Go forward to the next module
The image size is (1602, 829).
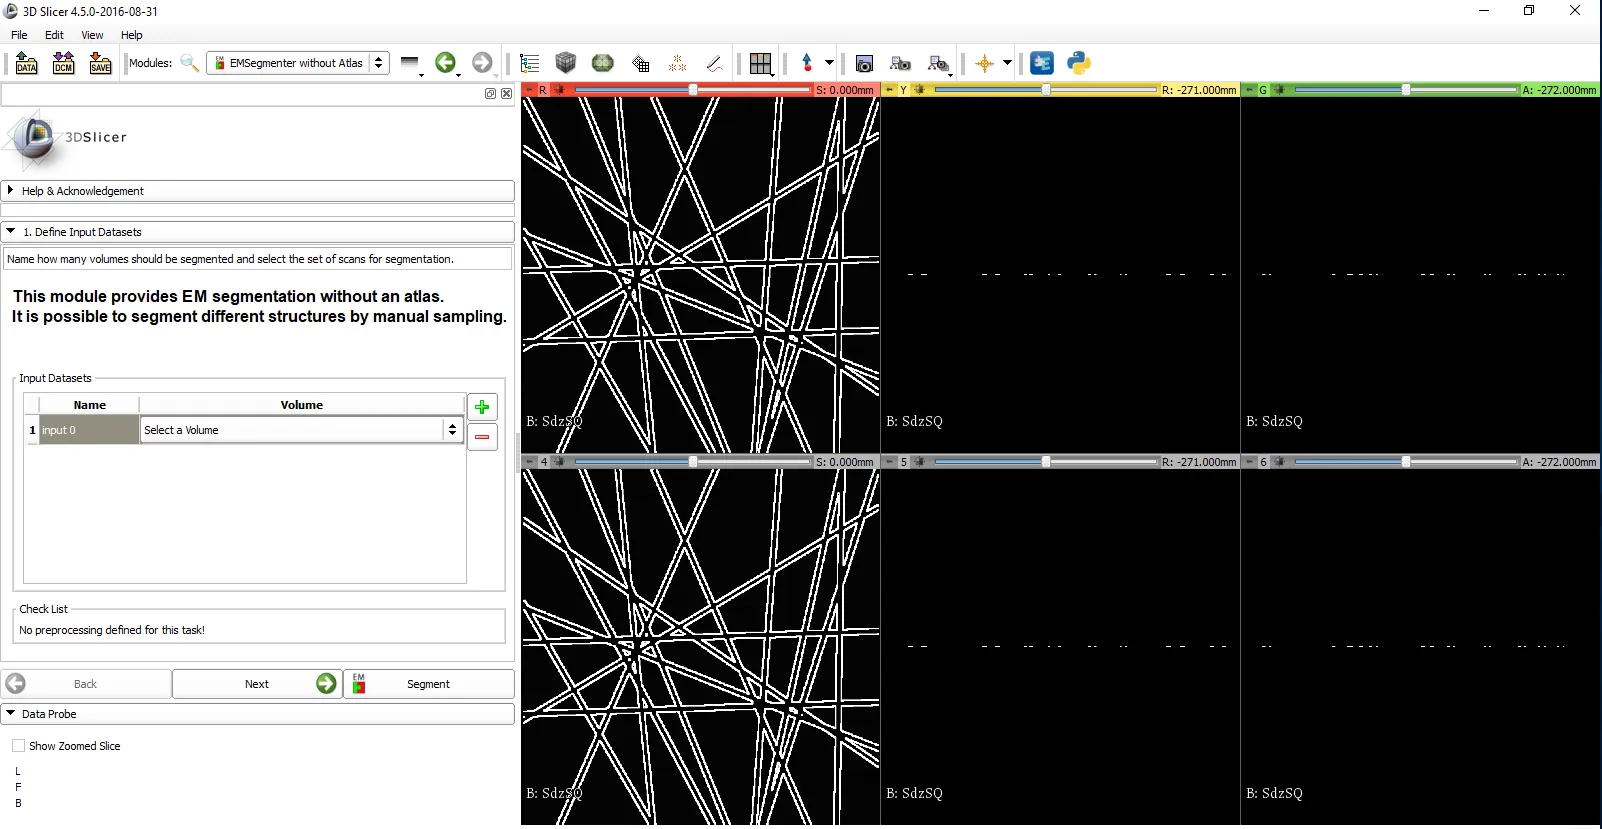[482, 63]
